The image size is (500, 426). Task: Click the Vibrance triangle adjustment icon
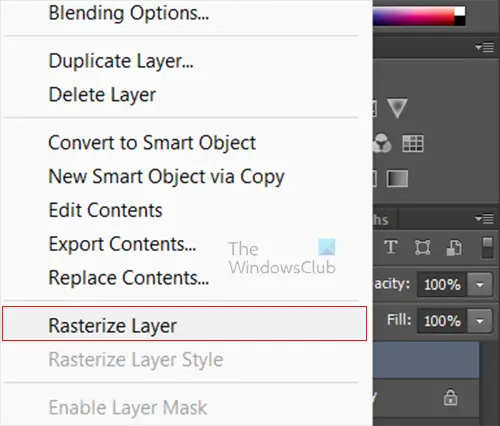tap(397, 108)
